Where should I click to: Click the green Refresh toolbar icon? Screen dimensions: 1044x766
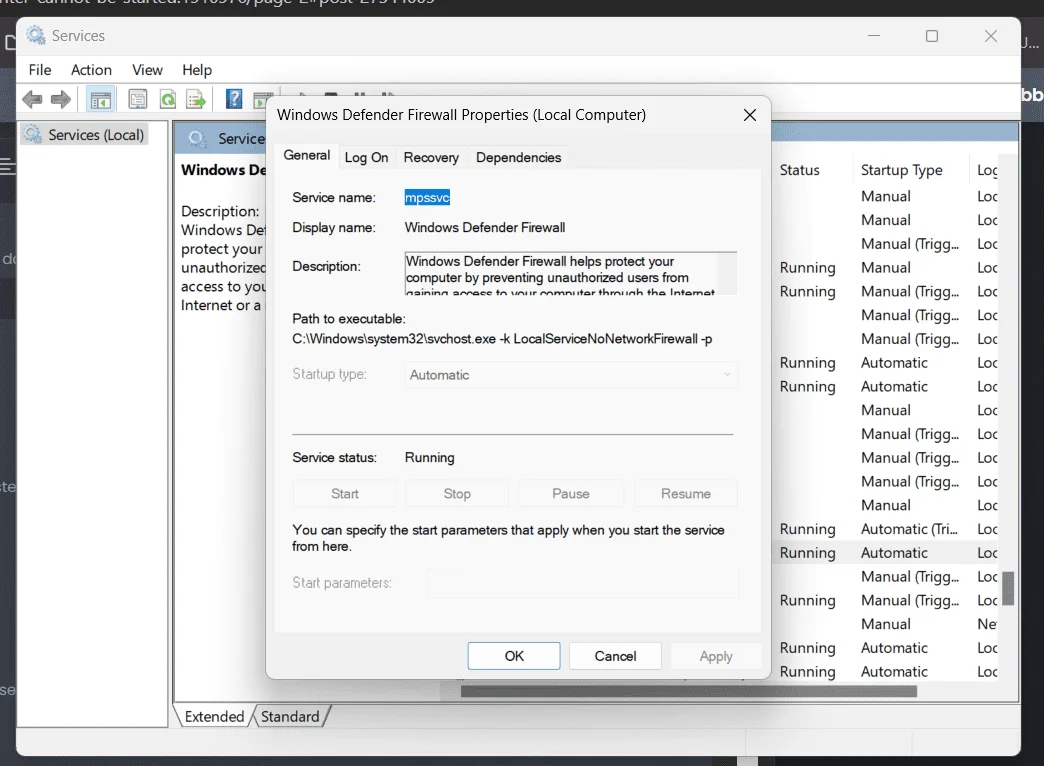click(x=168, y=100)
